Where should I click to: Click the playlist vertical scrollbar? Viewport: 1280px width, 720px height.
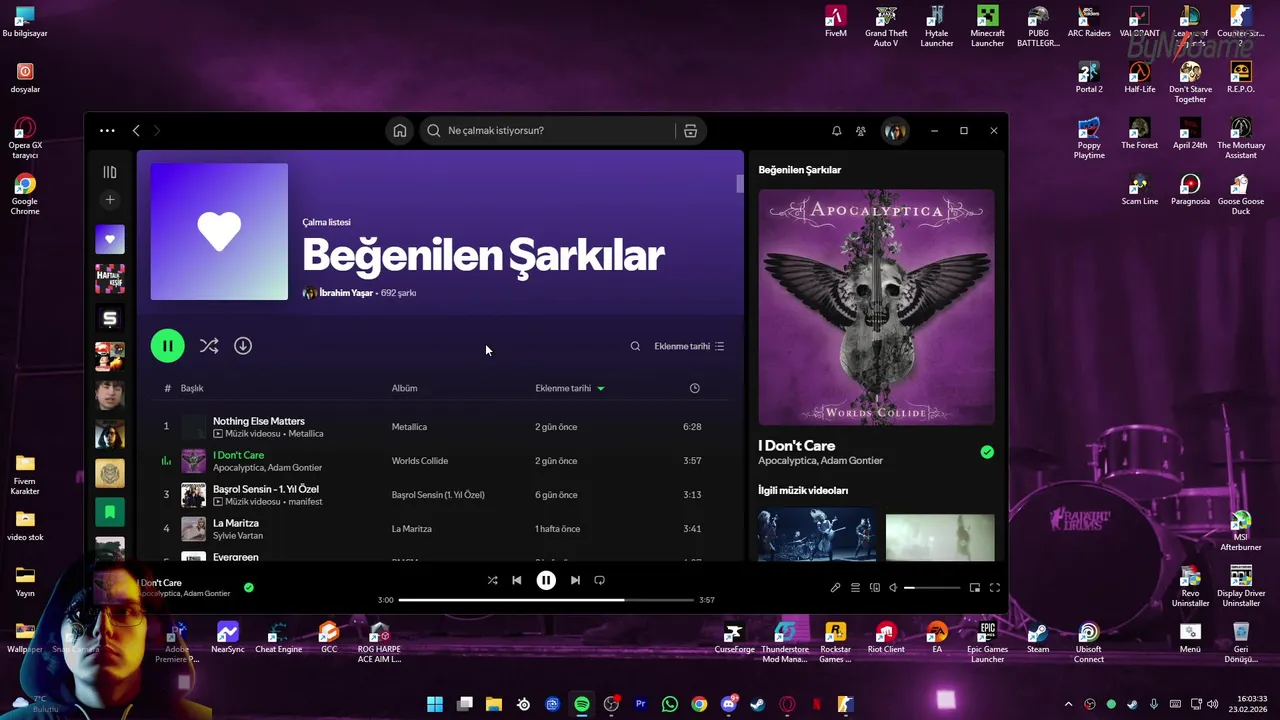[740, 184]
